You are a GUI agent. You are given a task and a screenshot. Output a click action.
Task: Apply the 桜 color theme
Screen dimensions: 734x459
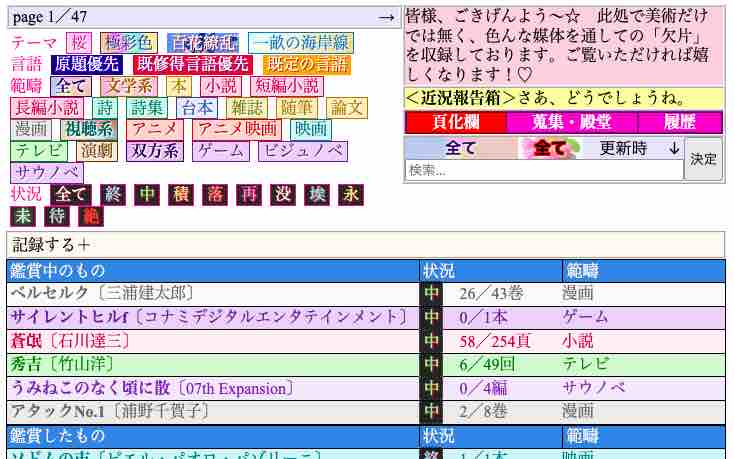(x=79, y=43)
